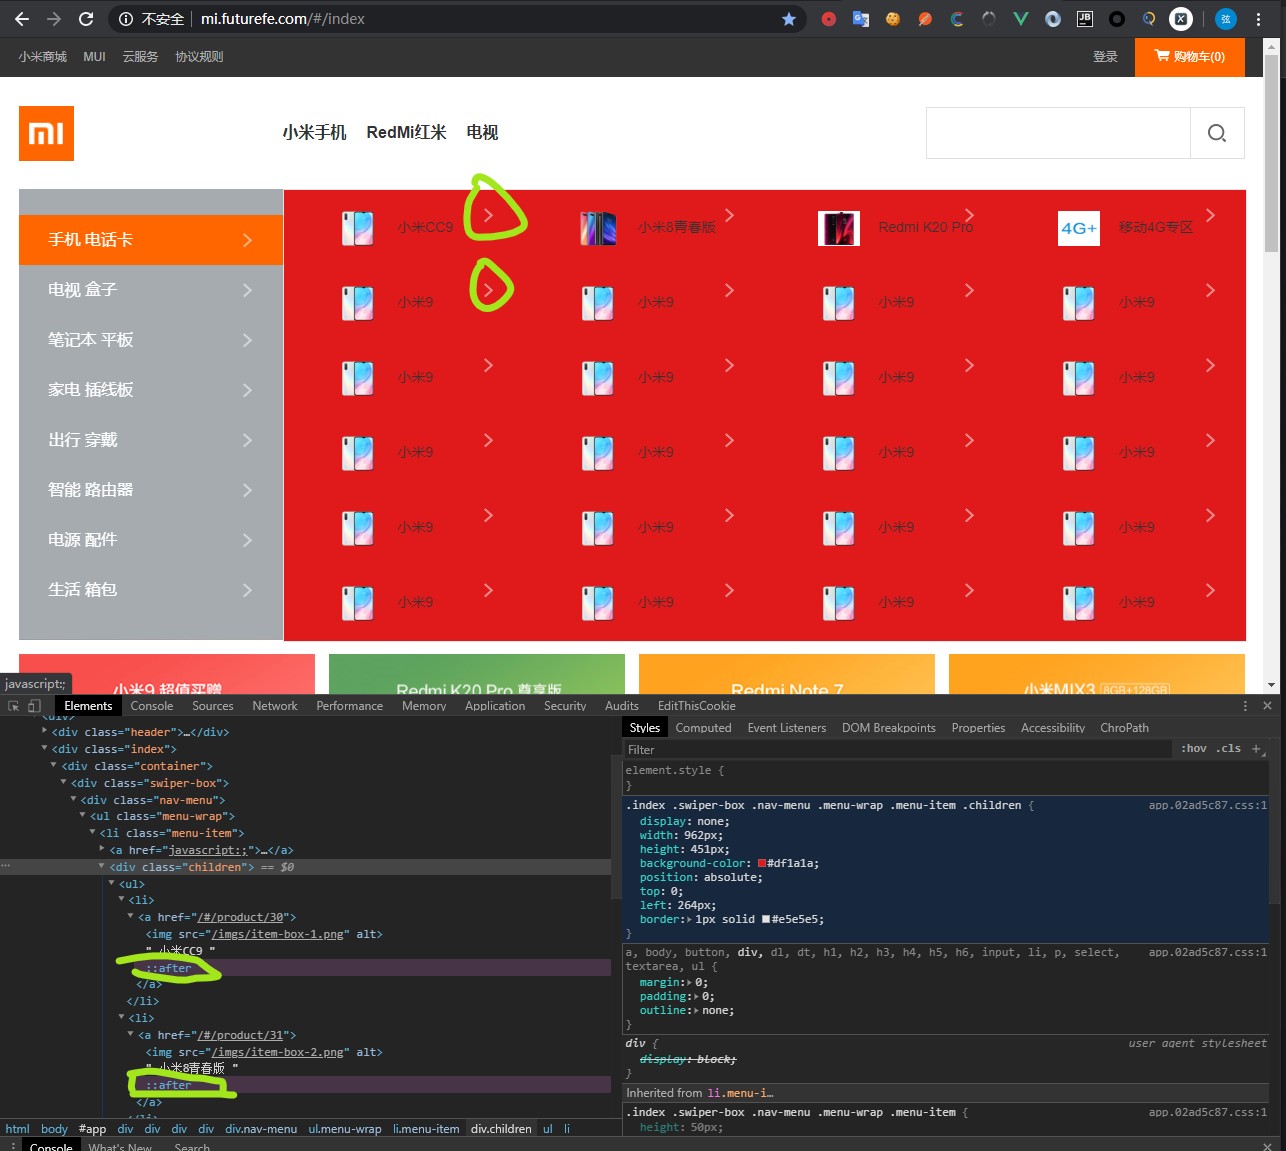Open the Network tab

275,706
